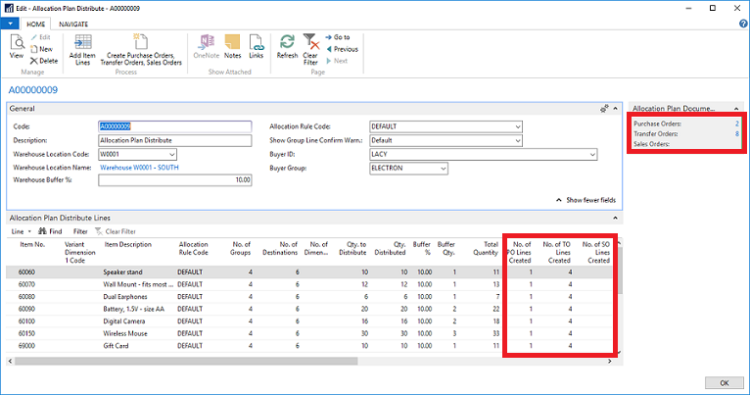The width and height of the screenshot is (750, 395).
Task: Open Buyer Group dropdown
Action: click(x=443, y=168)
